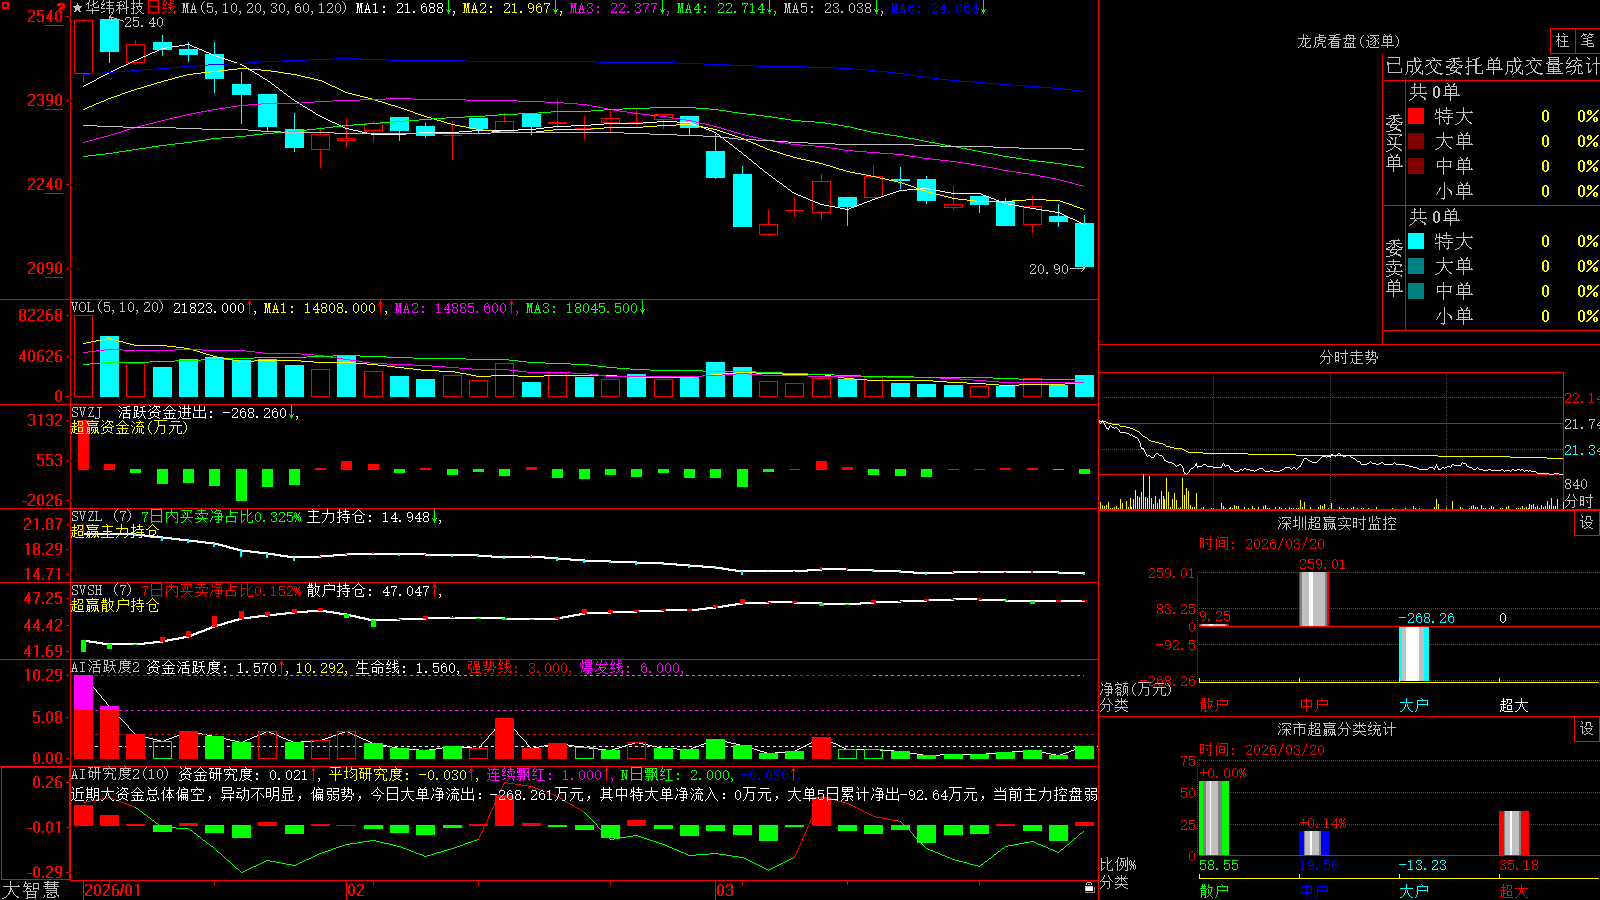Viewport: 1600px width, 900px height.
Task: Click the 日线 period label
Action: pyautogui.click(x=161, y=8)
